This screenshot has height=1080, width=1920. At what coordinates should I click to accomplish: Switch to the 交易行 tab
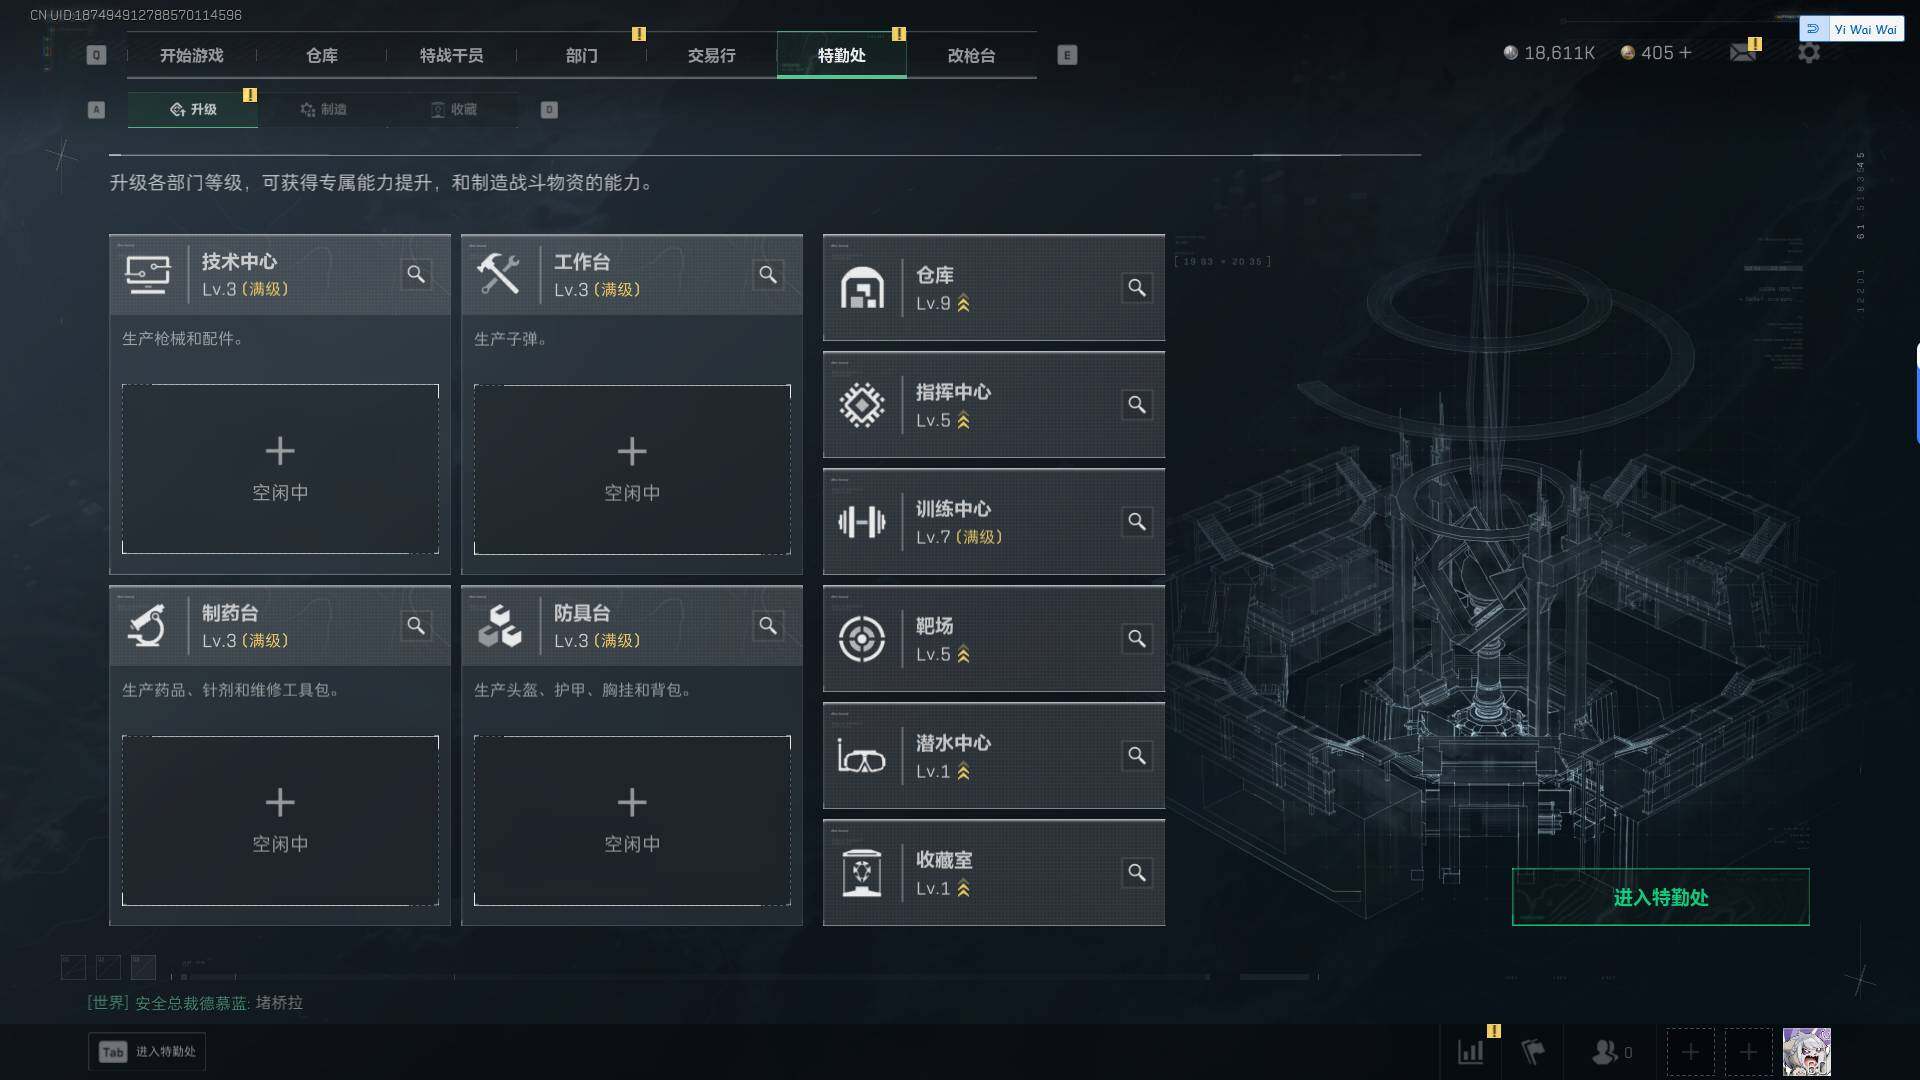point(712,55)
